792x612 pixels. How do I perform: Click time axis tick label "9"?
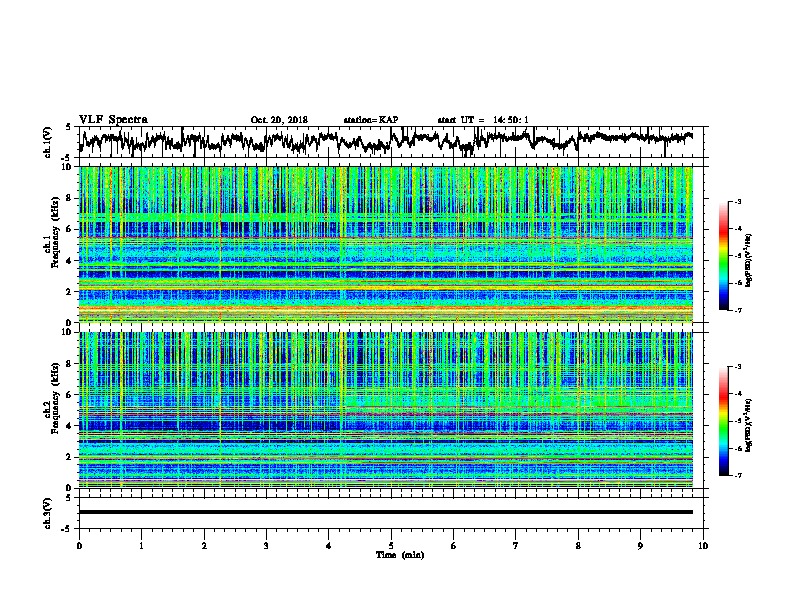[640, 546]
